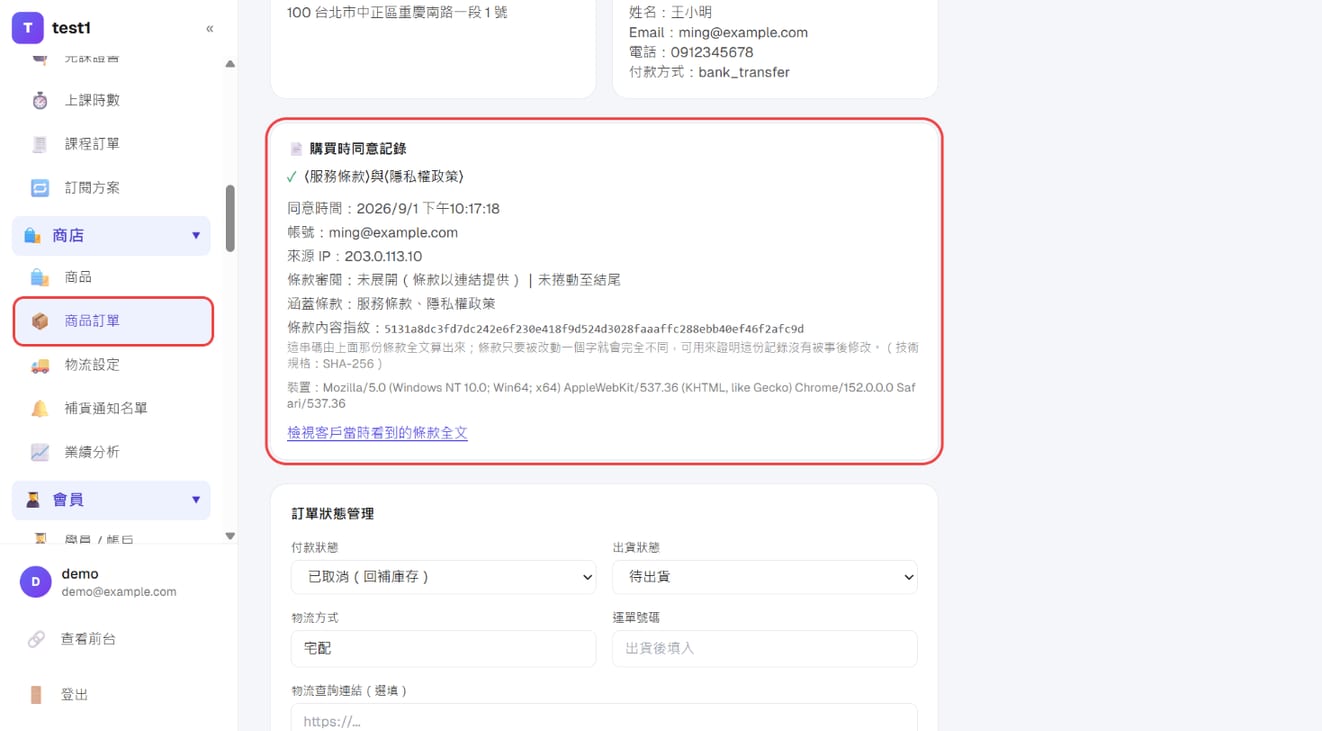Click the stopwatch icon beside 上課時數
This screenshot has height=731, width=1322.
[x=40, y=100]
